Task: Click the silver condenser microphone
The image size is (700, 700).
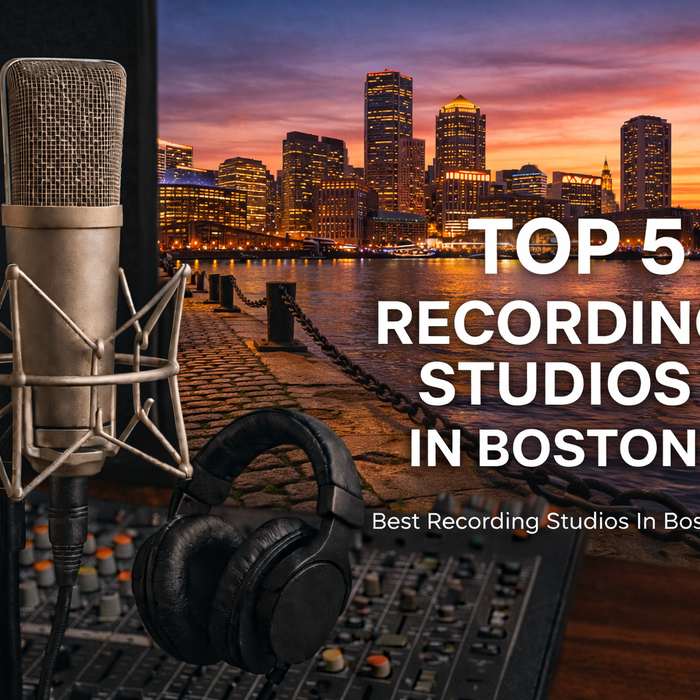Action: (62, 268)
